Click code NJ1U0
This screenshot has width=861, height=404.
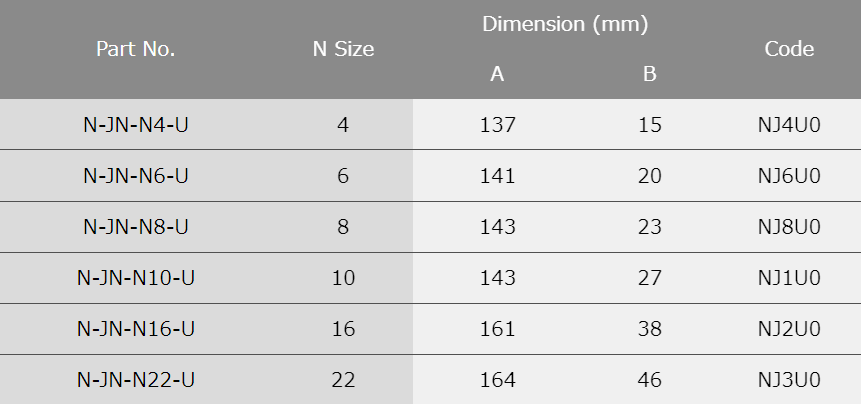pyautogui.click(x=789, y=278)
